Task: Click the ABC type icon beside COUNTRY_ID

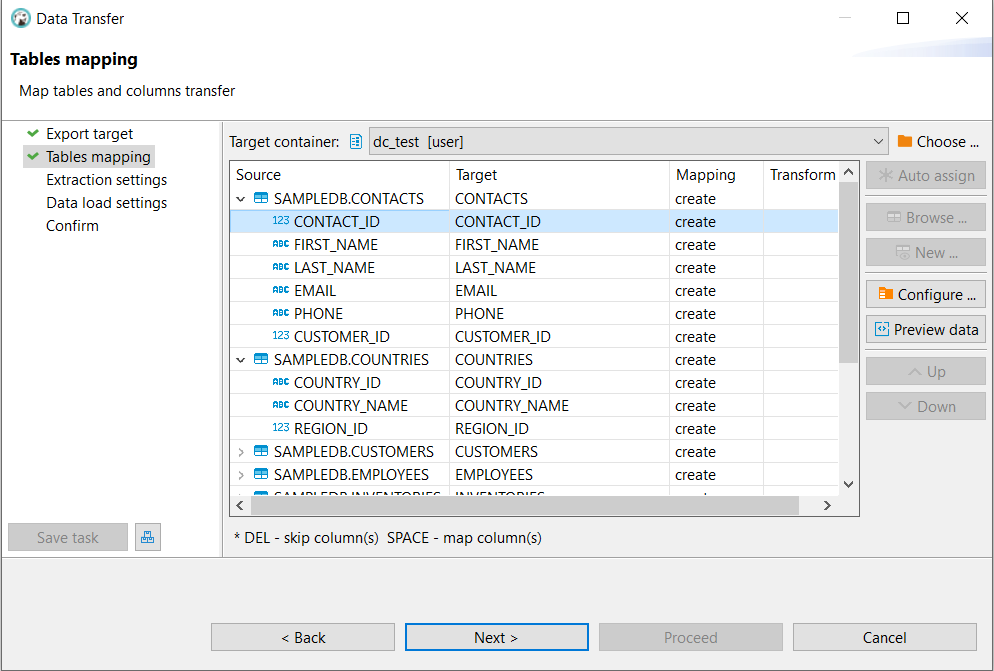Action: [x=281, y=382]
